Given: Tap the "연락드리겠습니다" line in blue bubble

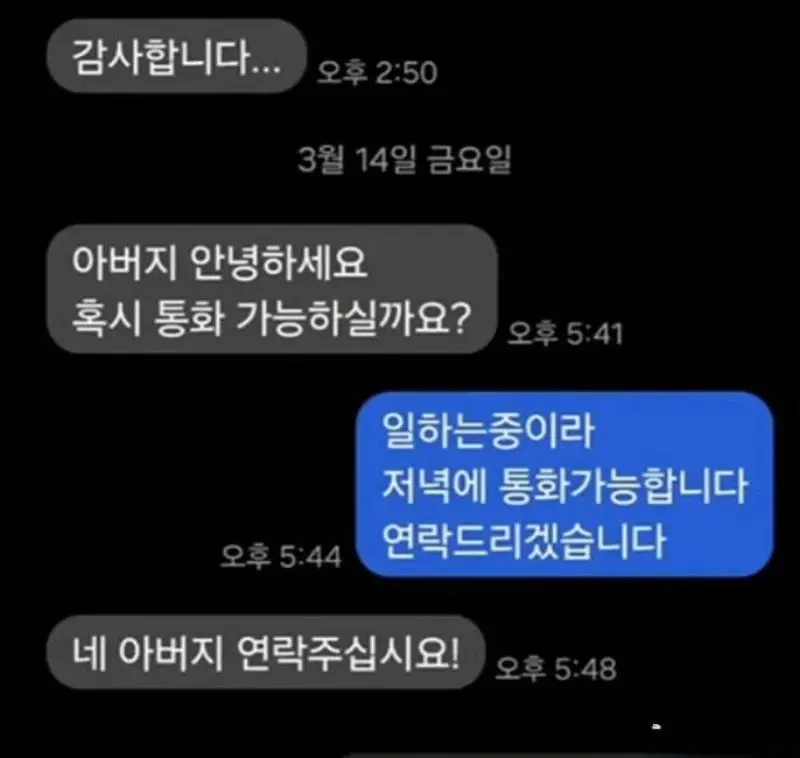Looking at the screenshot, I should click(x=524, y=541).
